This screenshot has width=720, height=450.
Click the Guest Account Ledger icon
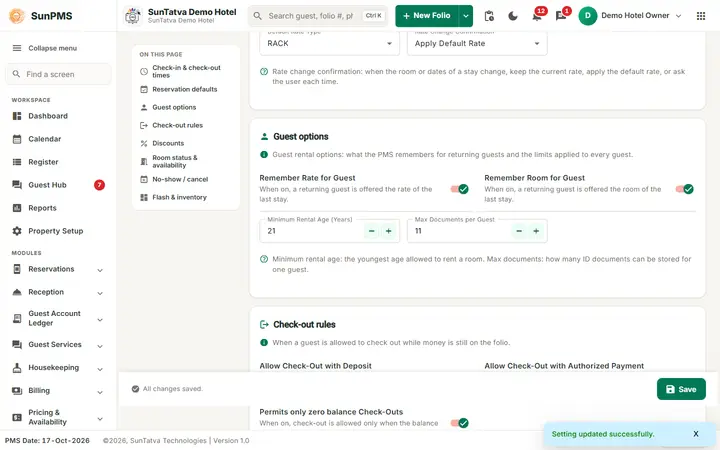point(17,318)
